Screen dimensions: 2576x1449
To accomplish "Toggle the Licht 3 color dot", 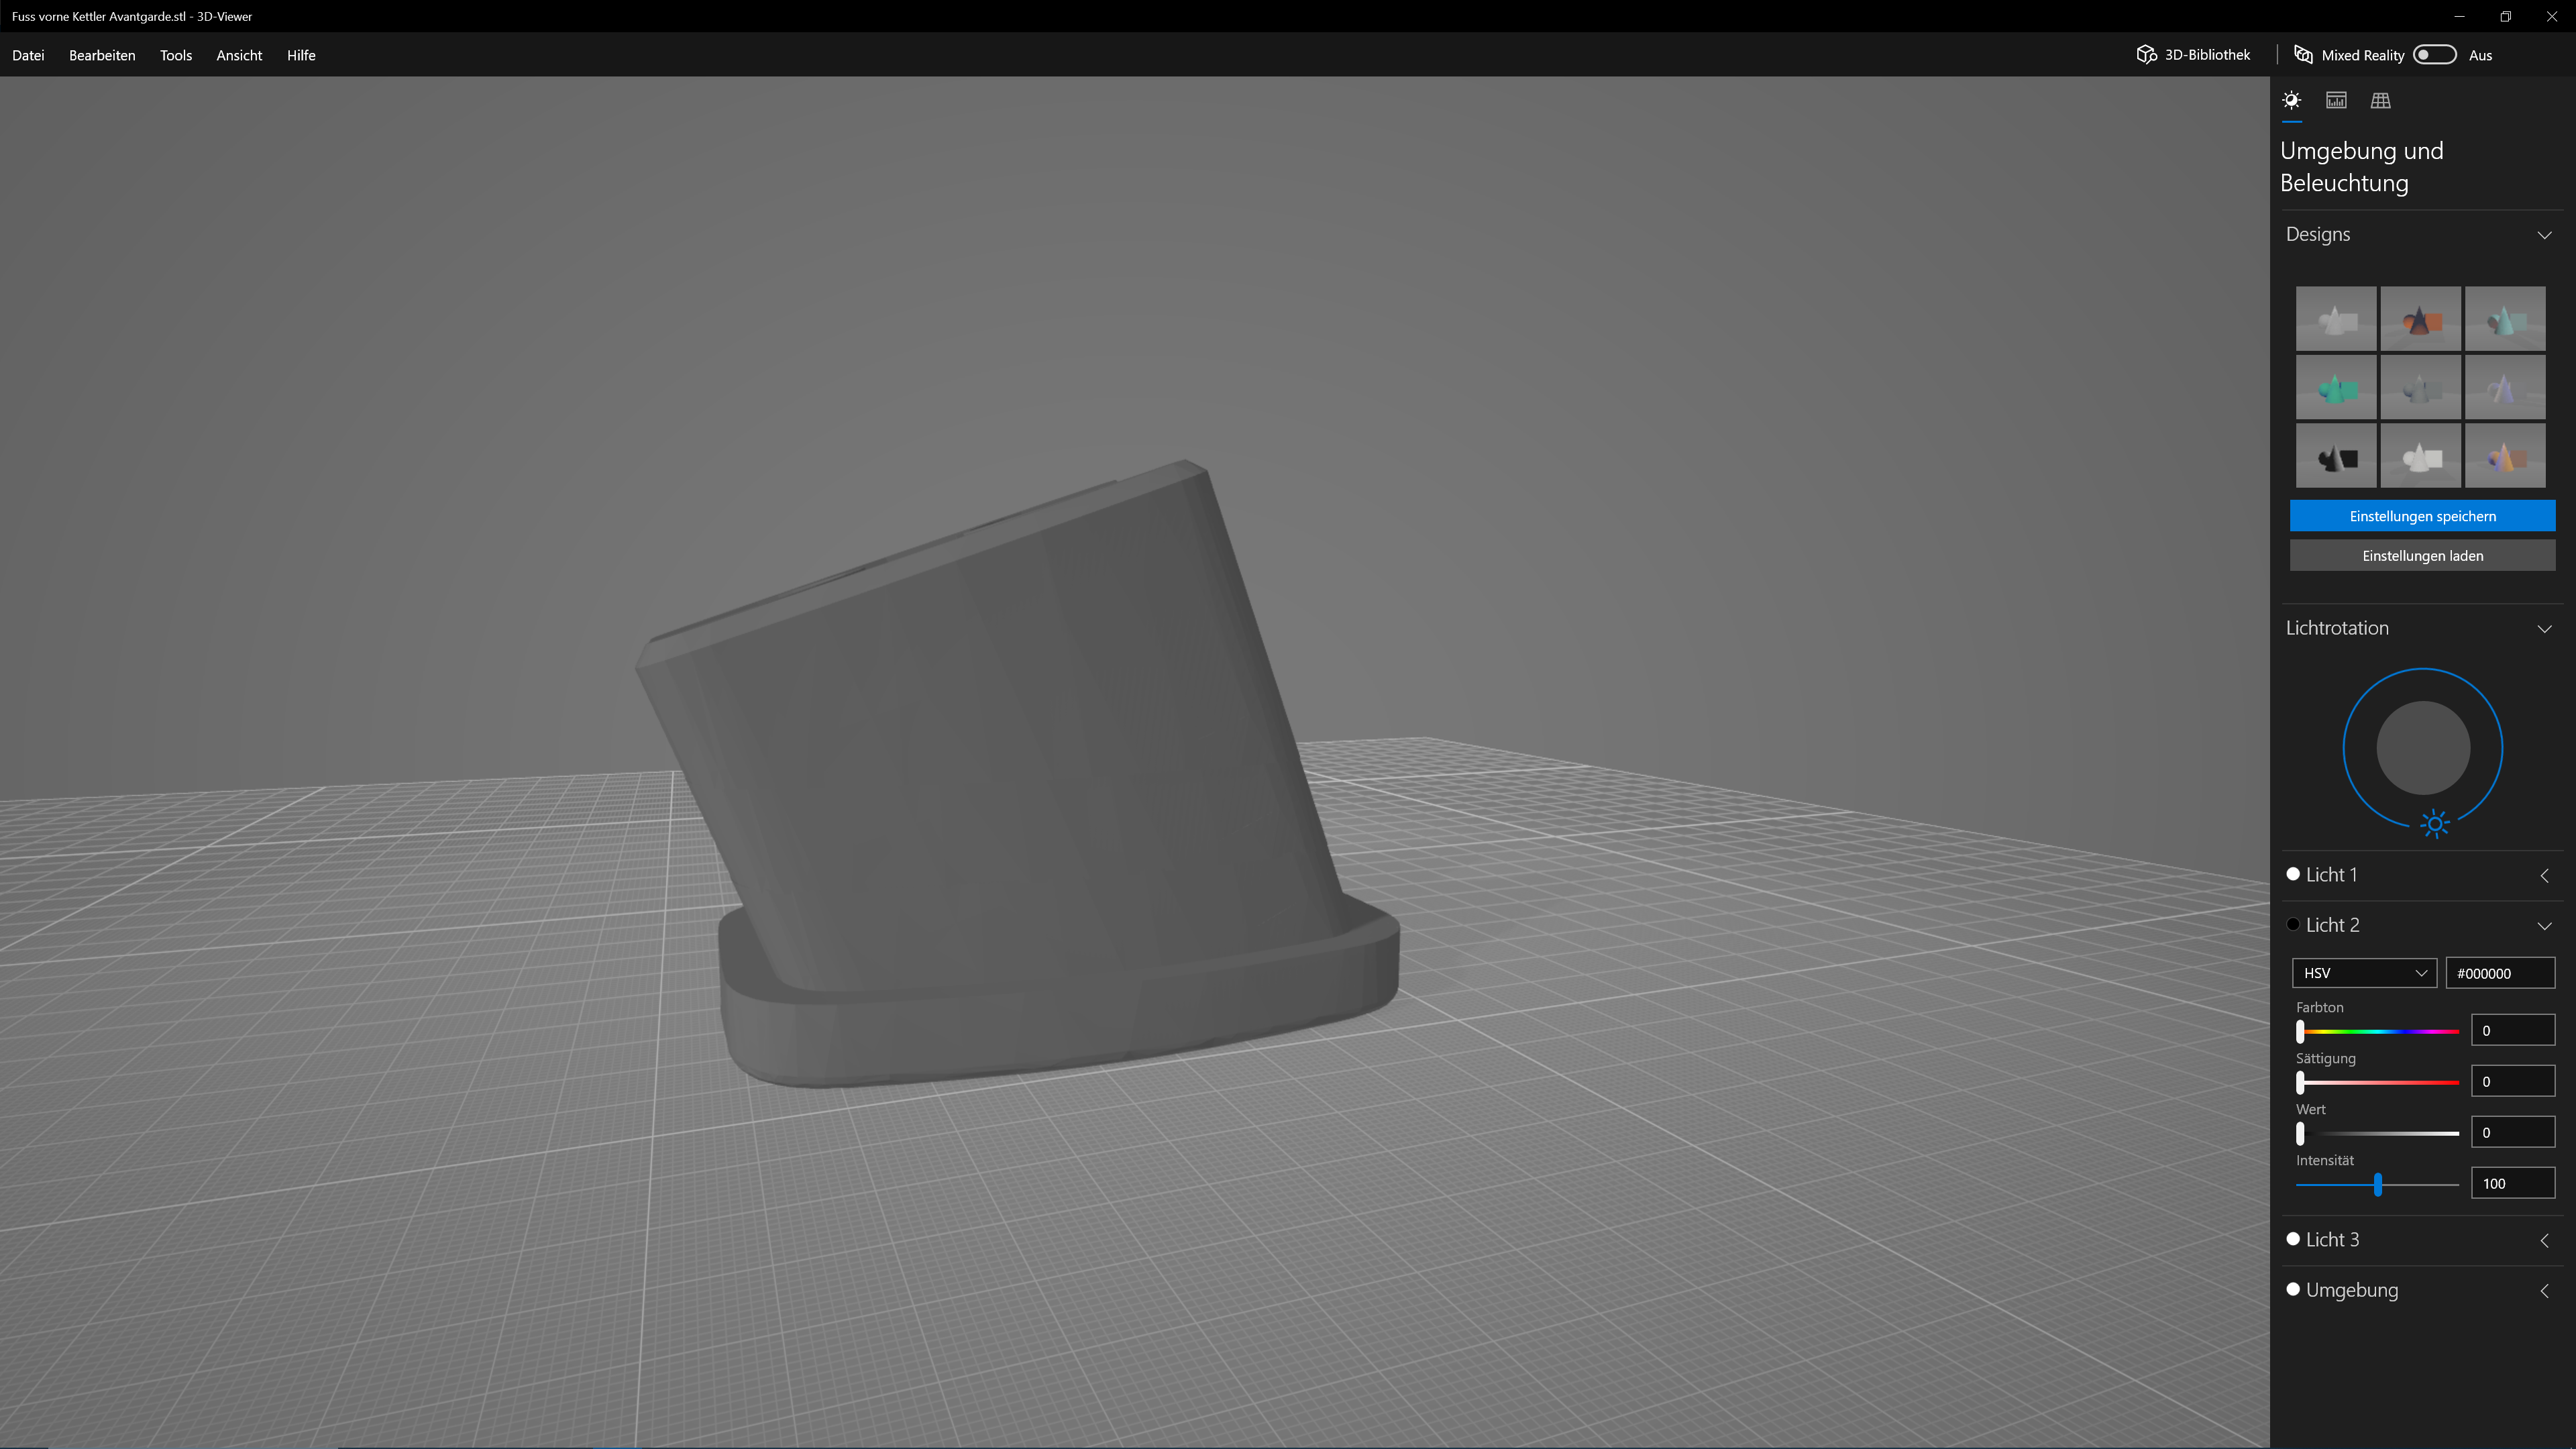I will [2293, 1239].
